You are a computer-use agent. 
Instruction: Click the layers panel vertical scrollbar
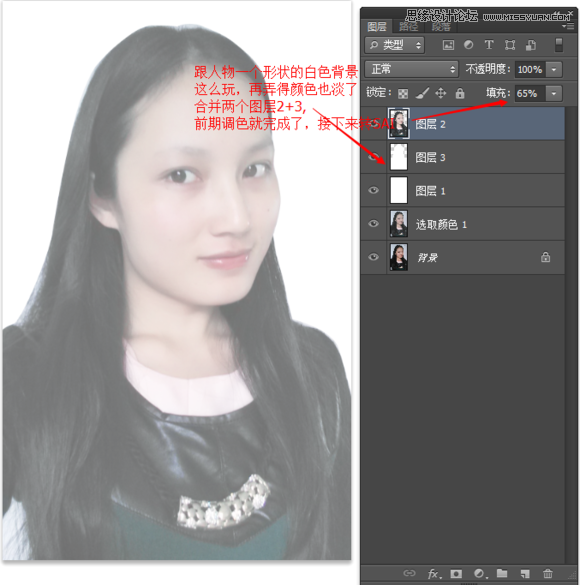571,335
